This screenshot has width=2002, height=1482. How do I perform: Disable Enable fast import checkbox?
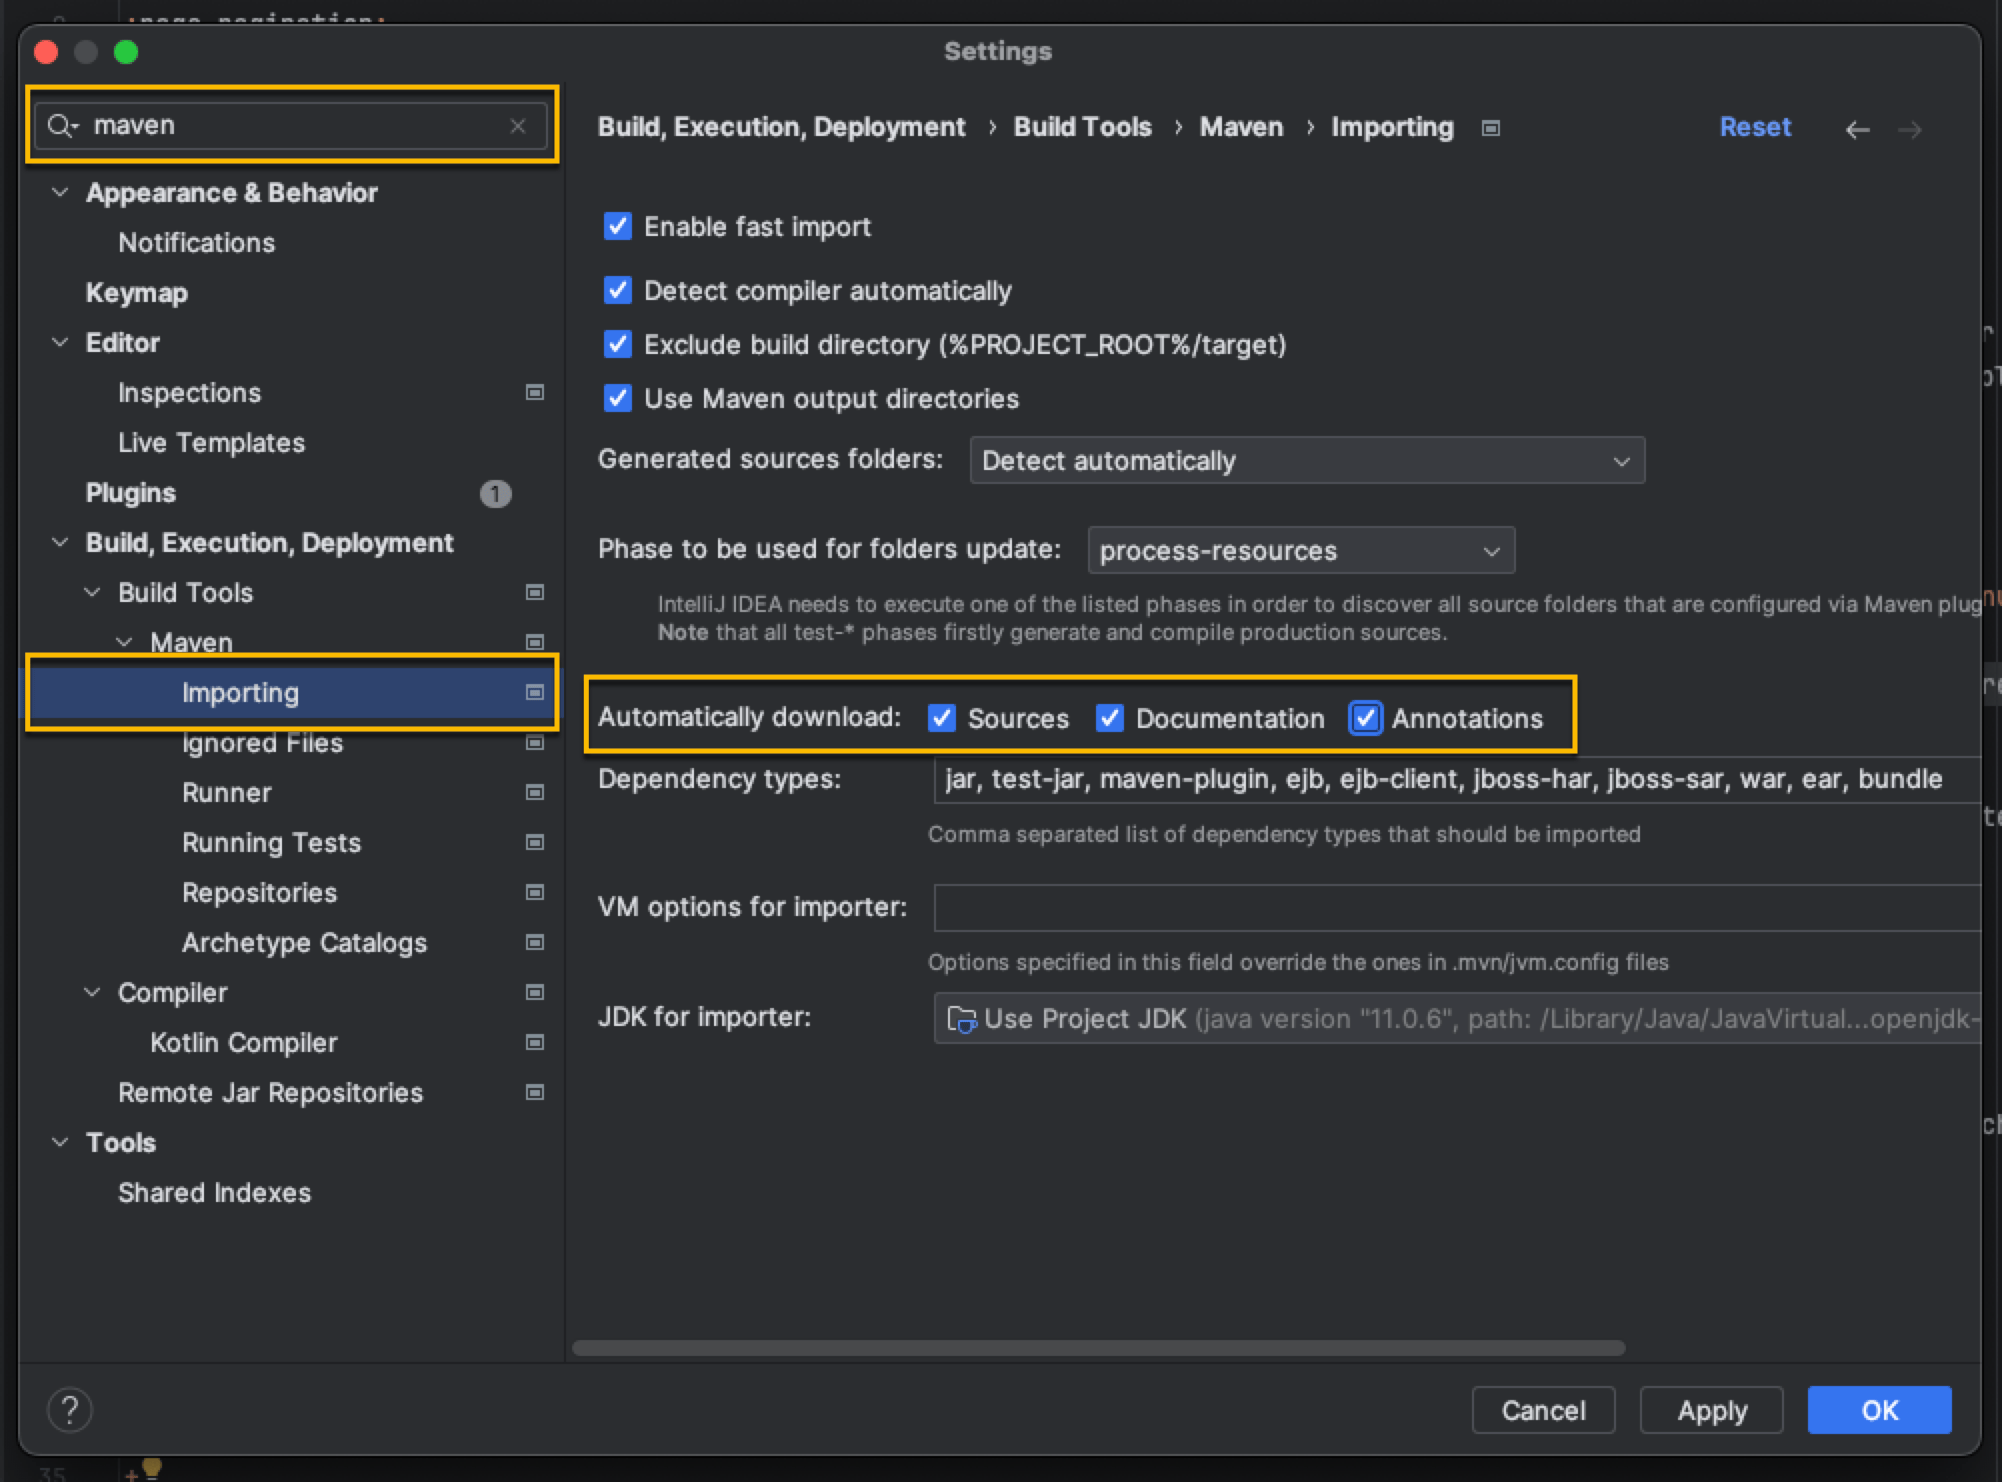618,227
